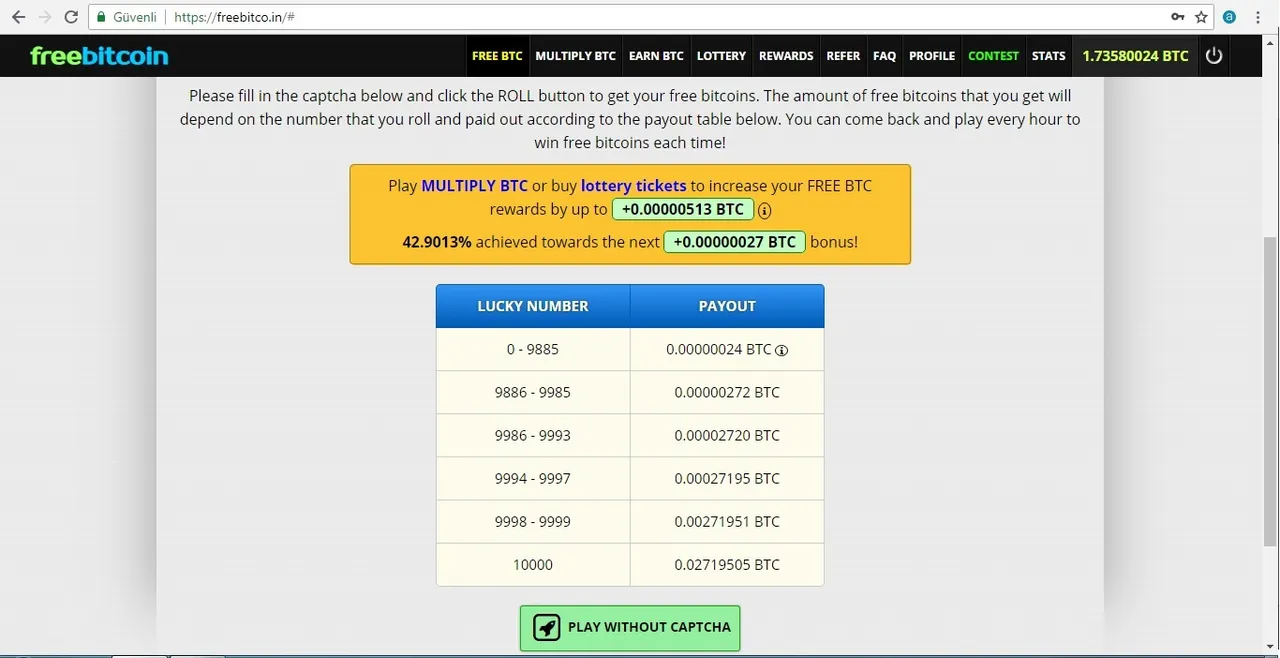Select the 10000 lucky number cell
This screenshot has height=658, width=1280.
click(533, 565)
